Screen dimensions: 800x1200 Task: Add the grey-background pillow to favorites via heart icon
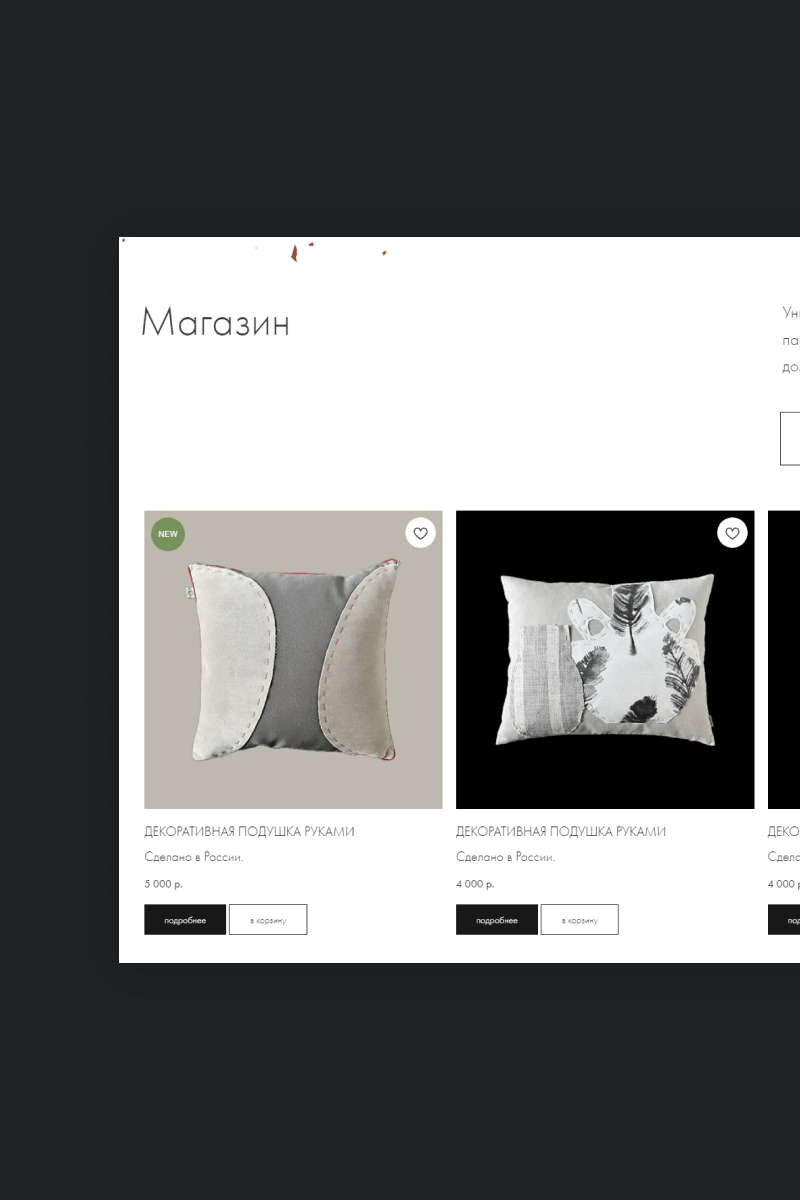pyautogui.click(x=420, y=533)
